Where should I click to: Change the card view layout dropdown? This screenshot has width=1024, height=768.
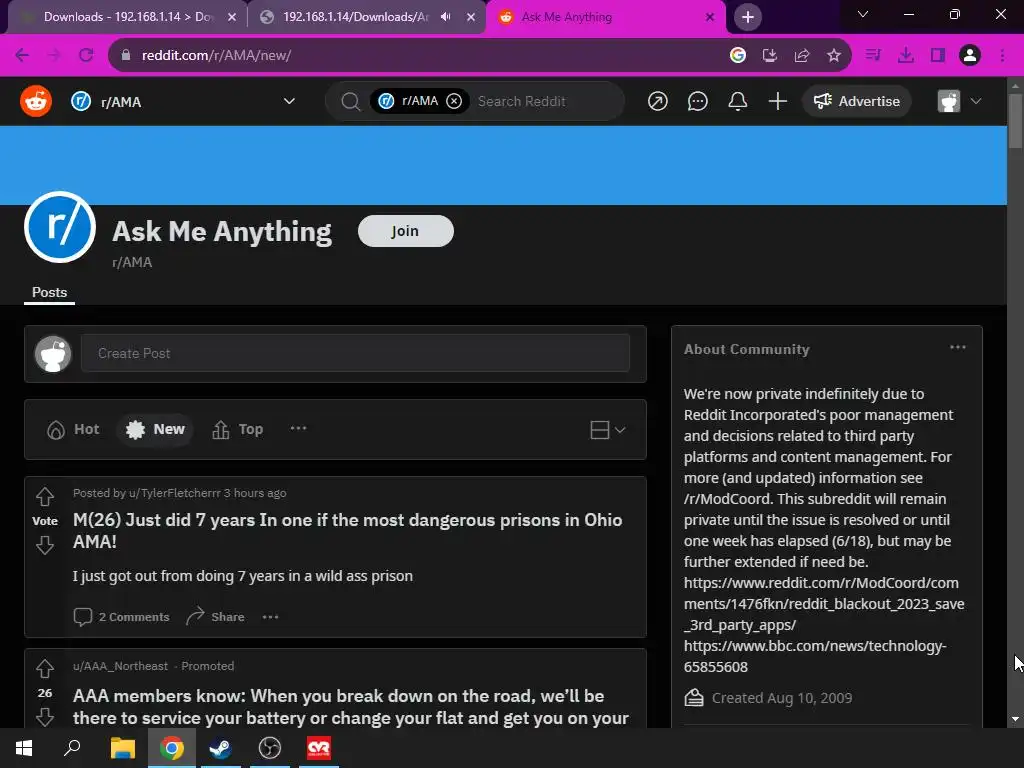(x=607, y=430)
